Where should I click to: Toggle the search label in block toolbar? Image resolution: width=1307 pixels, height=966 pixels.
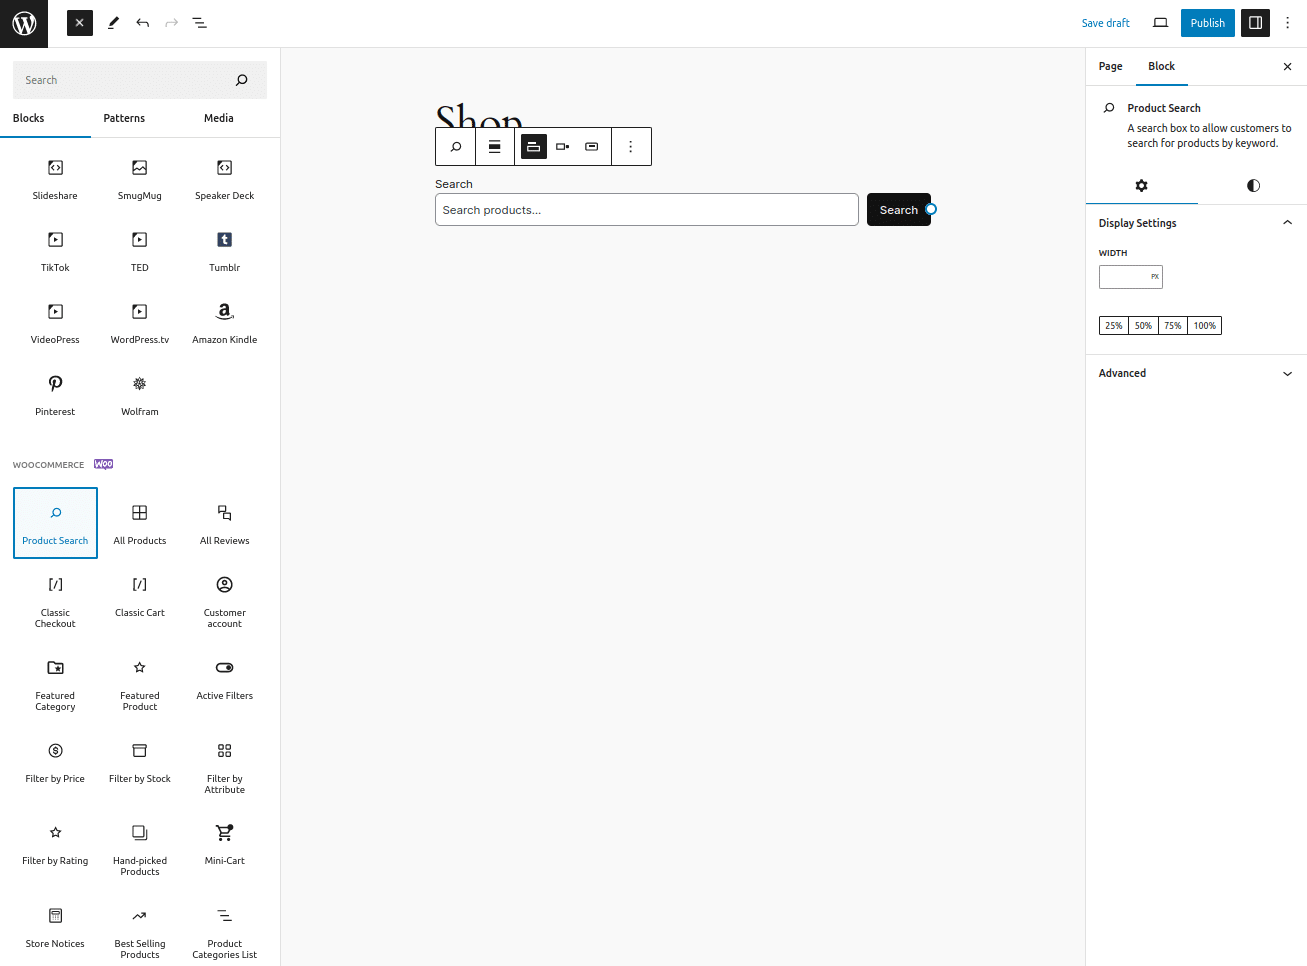[x=495, y=147]
